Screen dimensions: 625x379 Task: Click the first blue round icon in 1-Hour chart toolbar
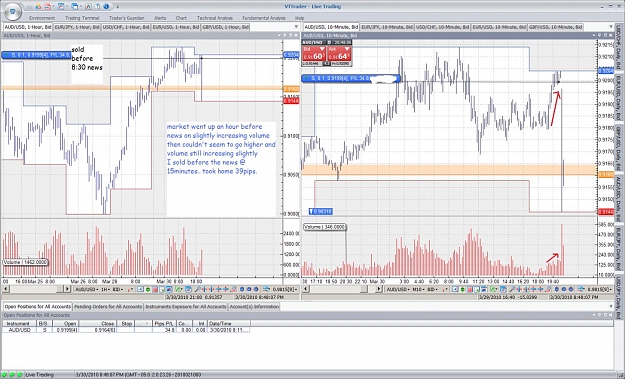click(x=242, y=289)
